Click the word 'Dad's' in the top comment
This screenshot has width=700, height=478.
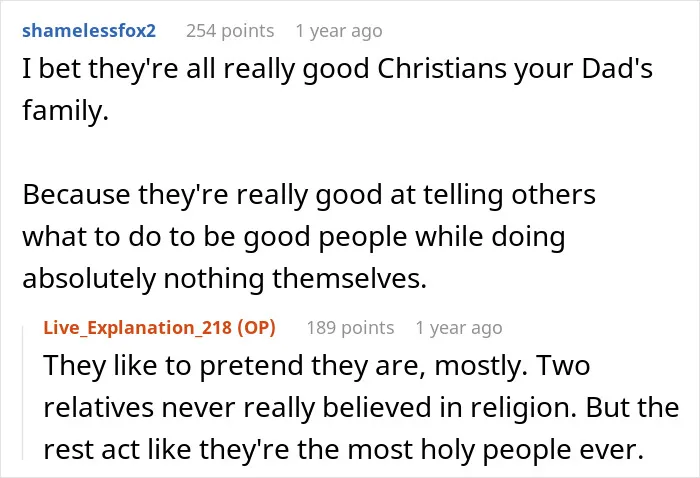tap(617, 69)
